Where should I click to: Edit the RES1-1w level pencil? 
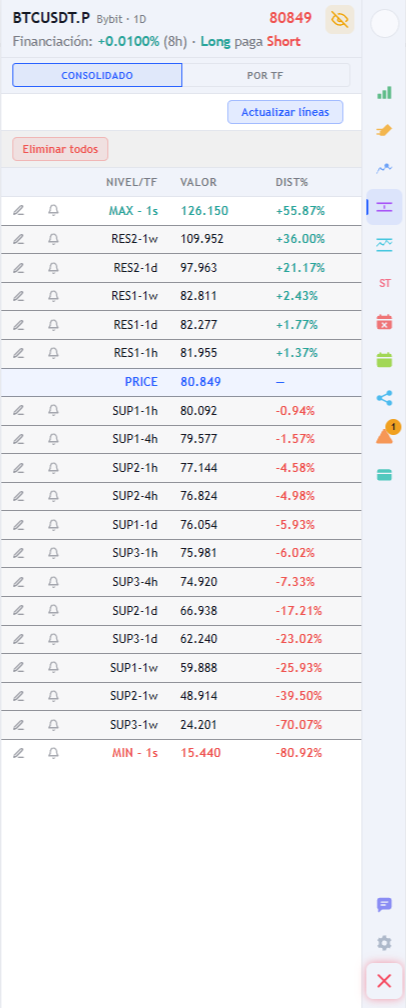(x=19, y=296)
